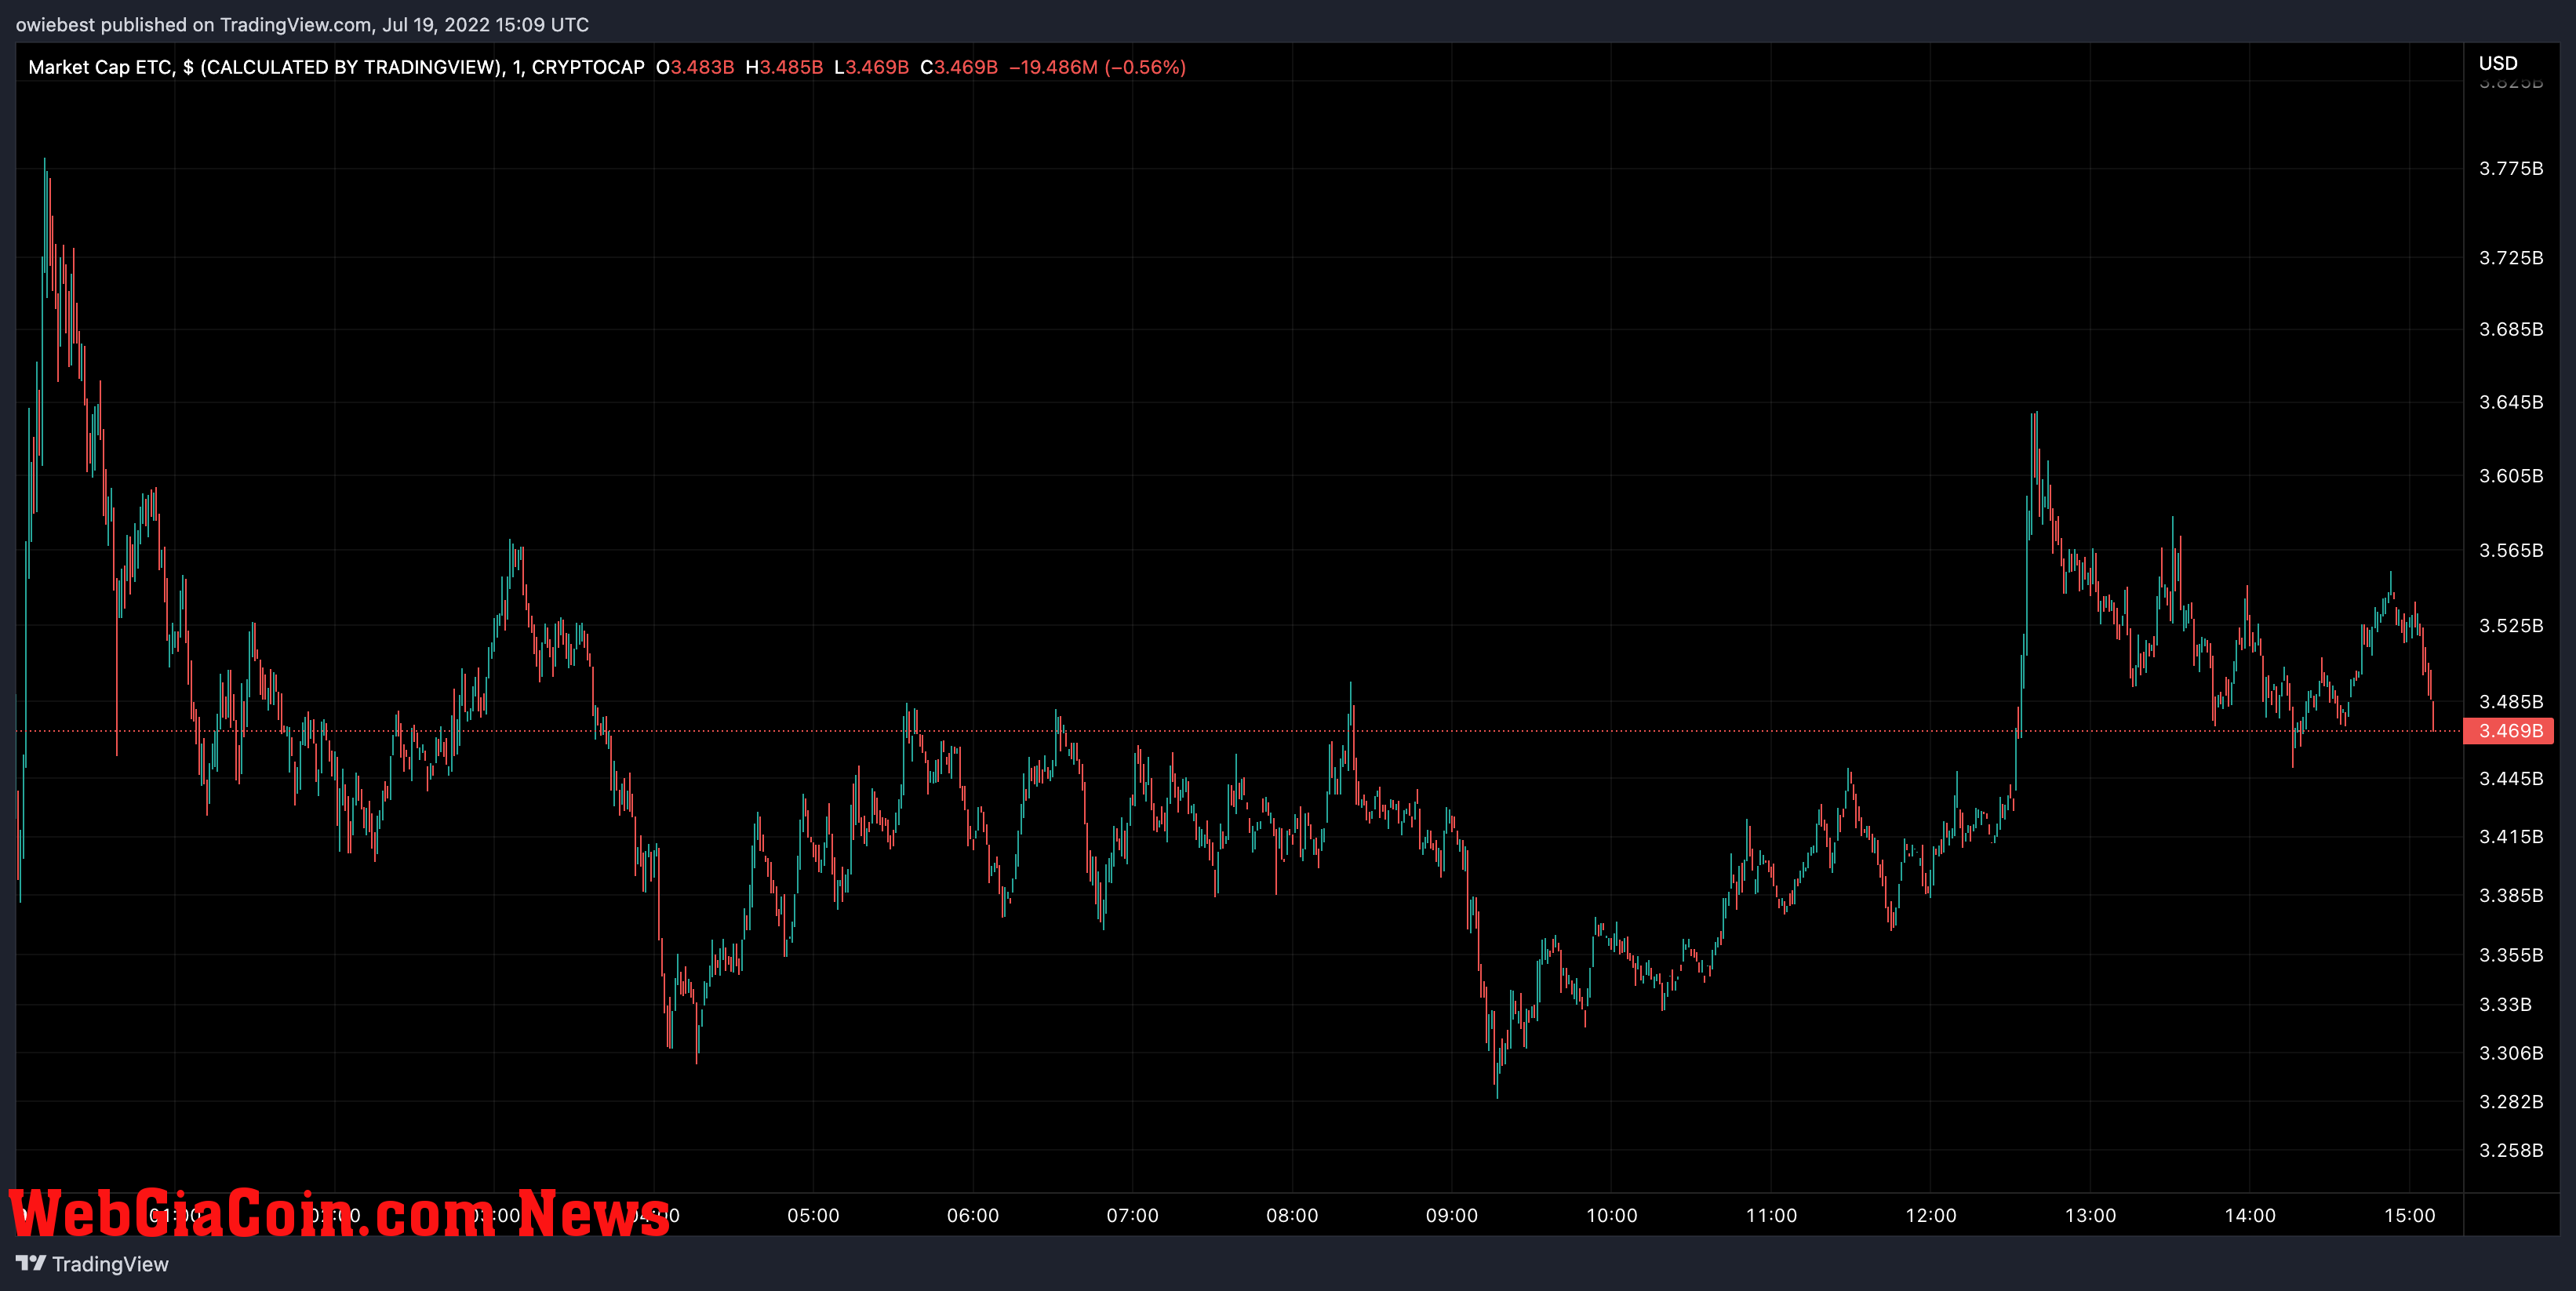Click the 3.415B price axis label

pyautogui.click(x=2510, y=836)
